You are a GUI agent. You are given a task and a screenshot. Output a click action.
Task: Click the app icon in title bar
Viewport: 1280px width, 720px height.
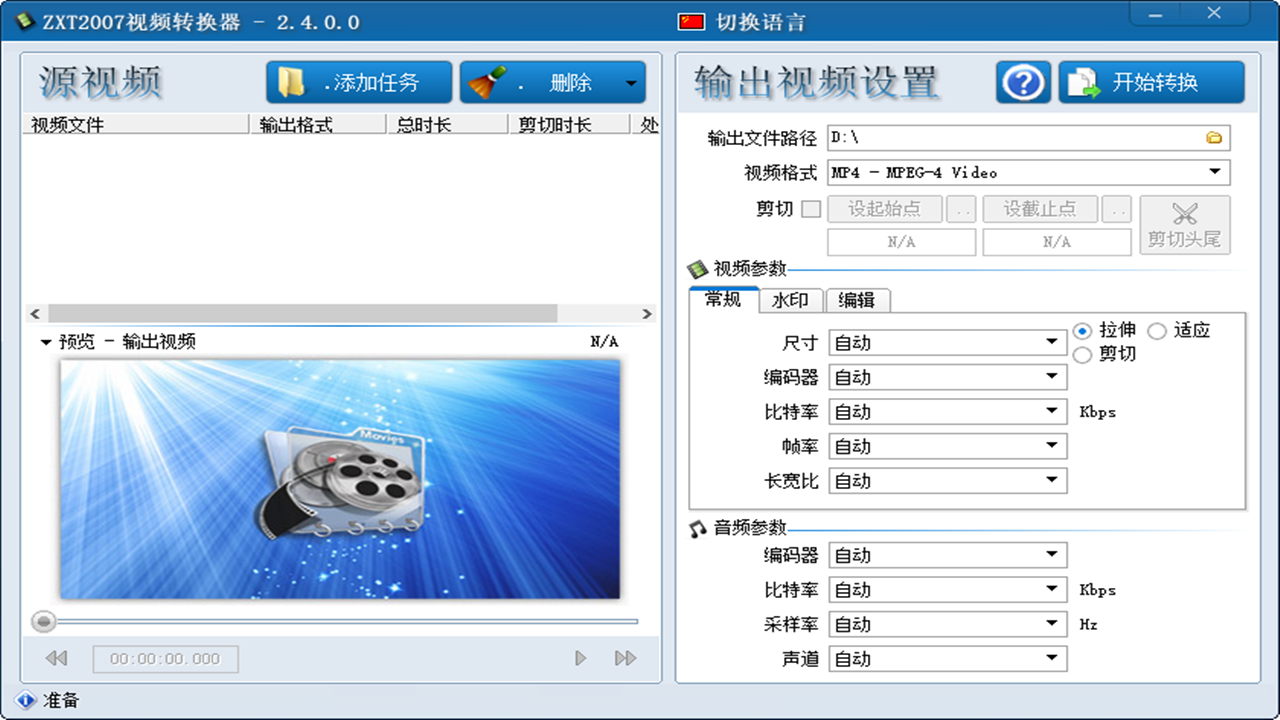pyautogui.click(x=23, y=21)
